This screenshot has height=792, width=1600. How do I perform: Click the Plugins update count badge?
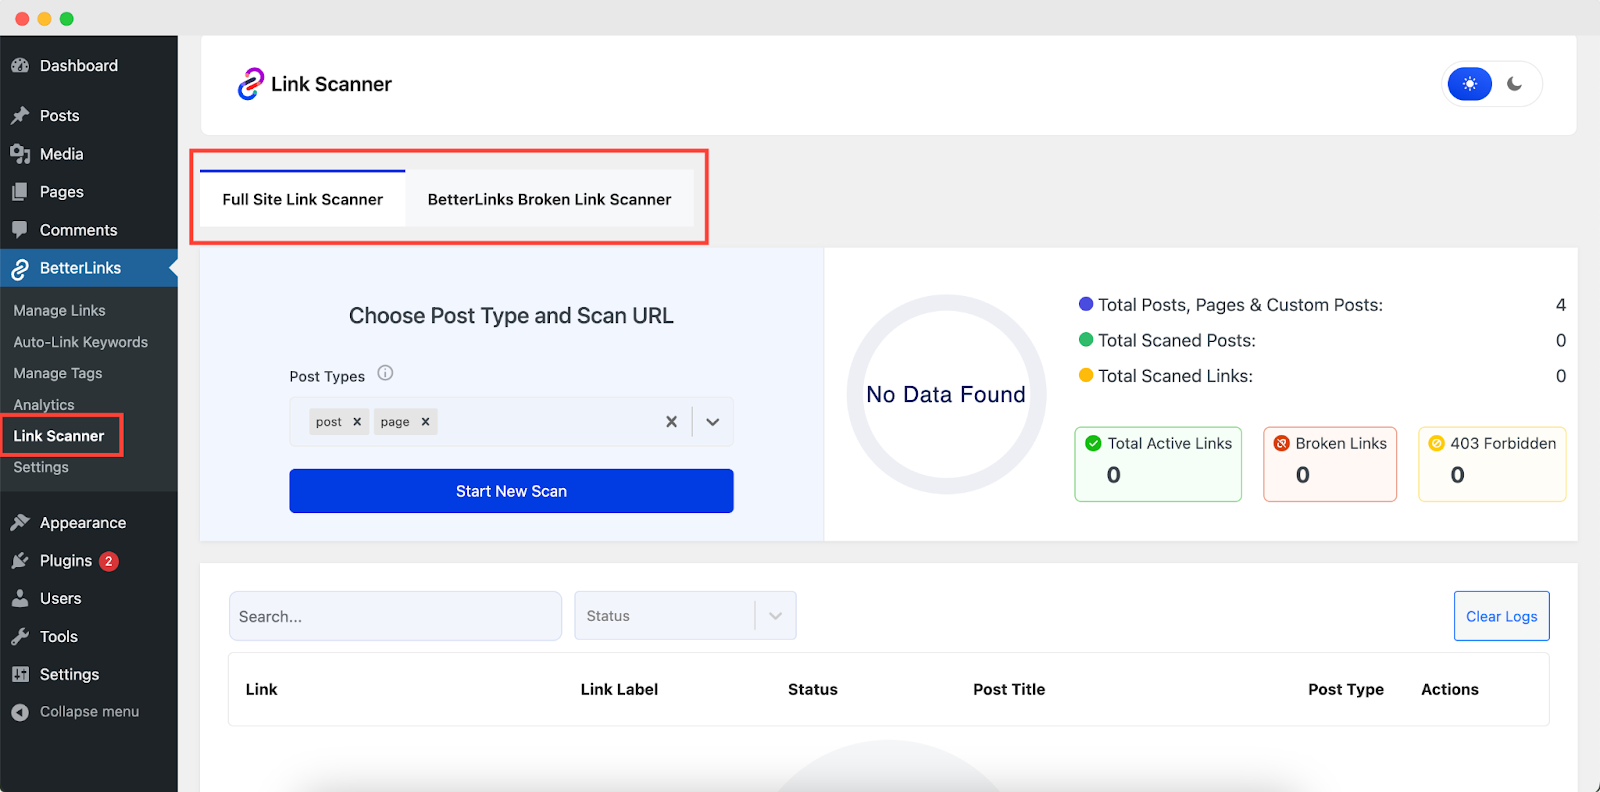[109, 561]
